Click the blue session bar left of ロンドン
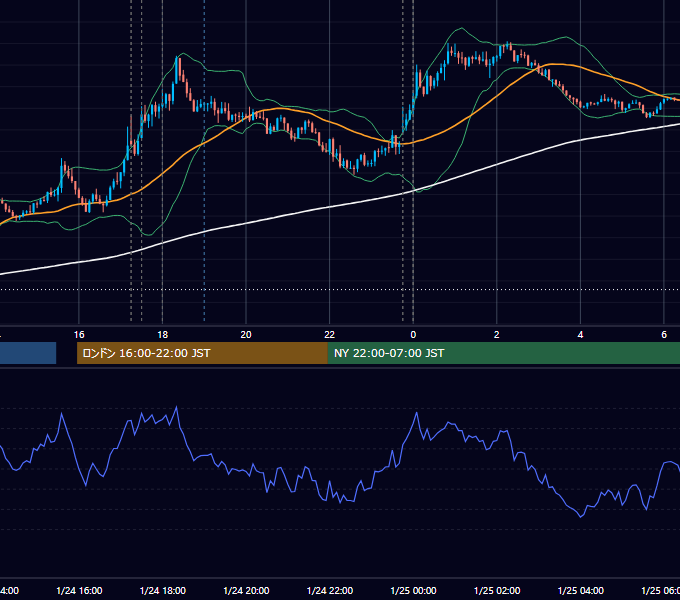Viewport: 680px width, 600px height. click(x=28, y=353)
